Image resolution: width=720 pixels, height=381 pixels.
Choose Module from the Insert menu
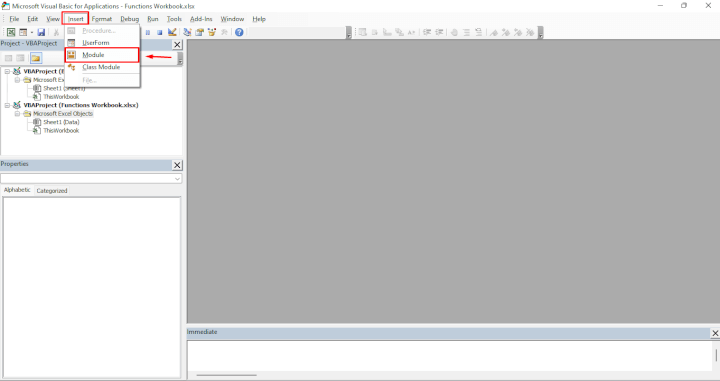[x=102, y=55]
